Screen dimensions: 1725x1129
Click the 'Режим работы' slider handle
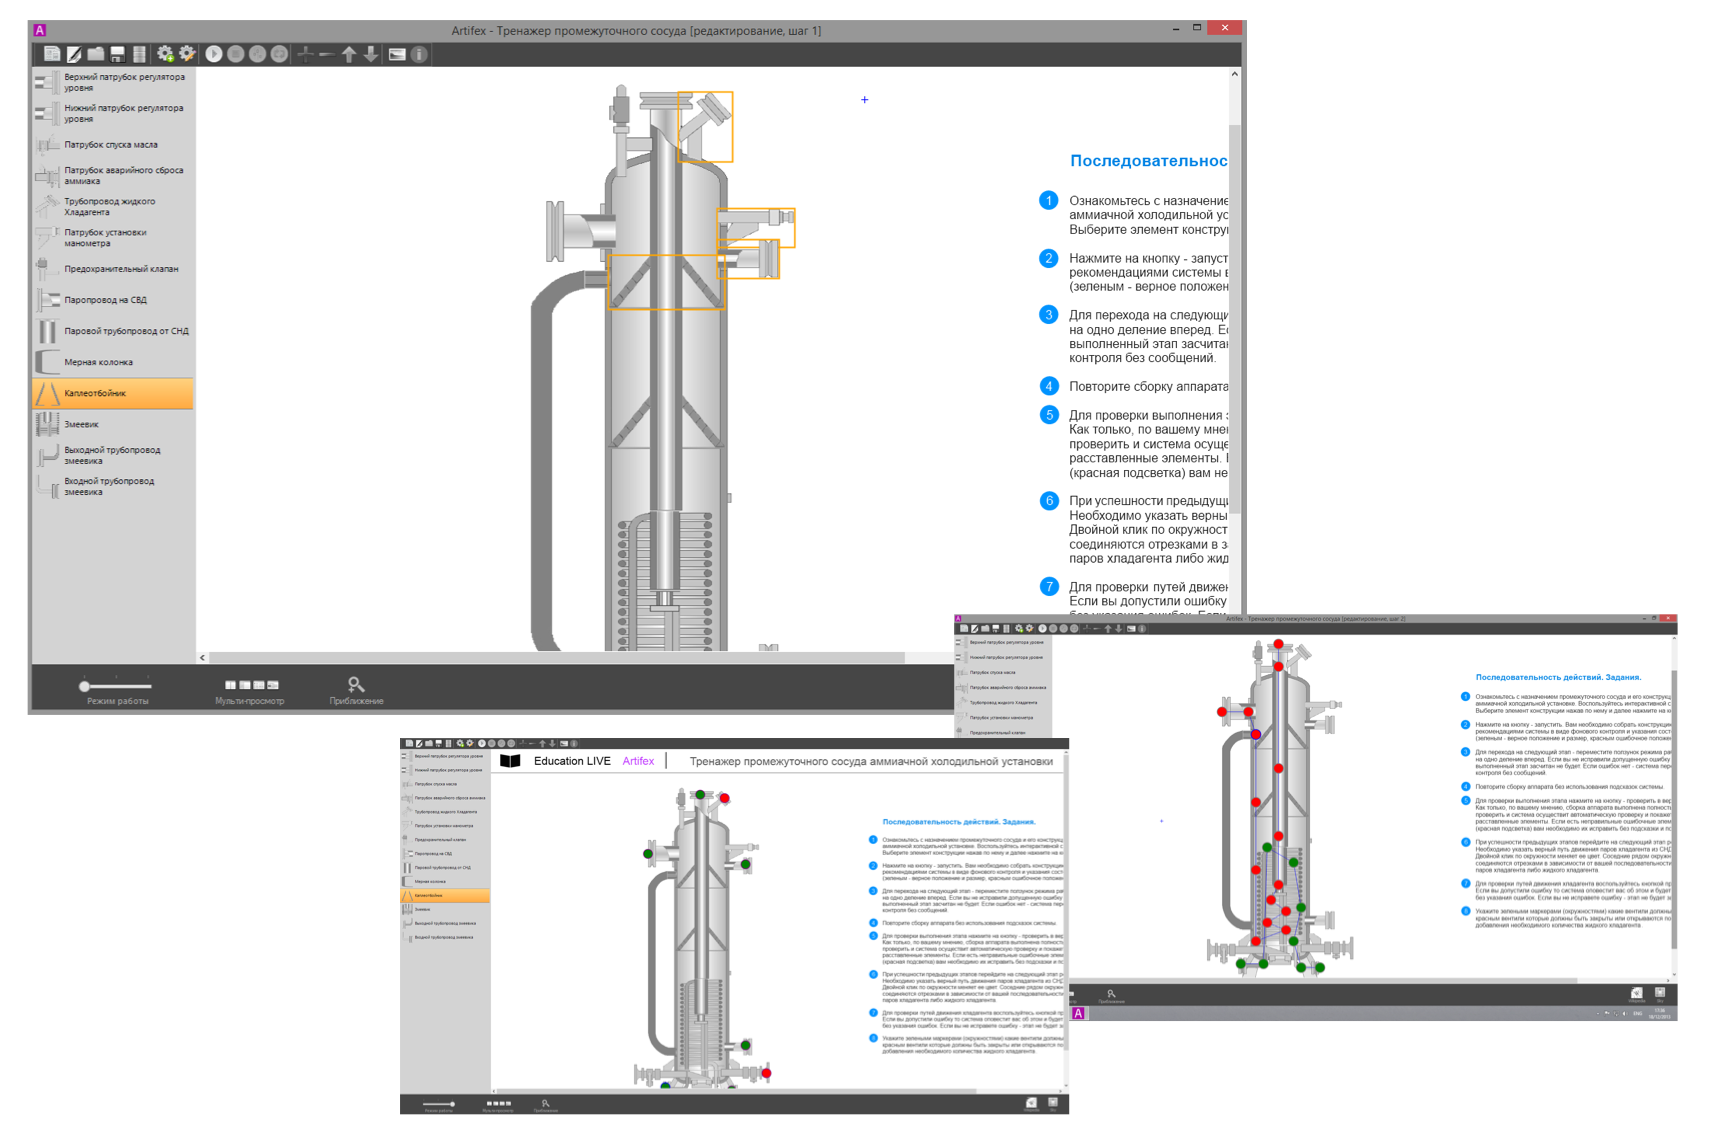pos(85,686)
